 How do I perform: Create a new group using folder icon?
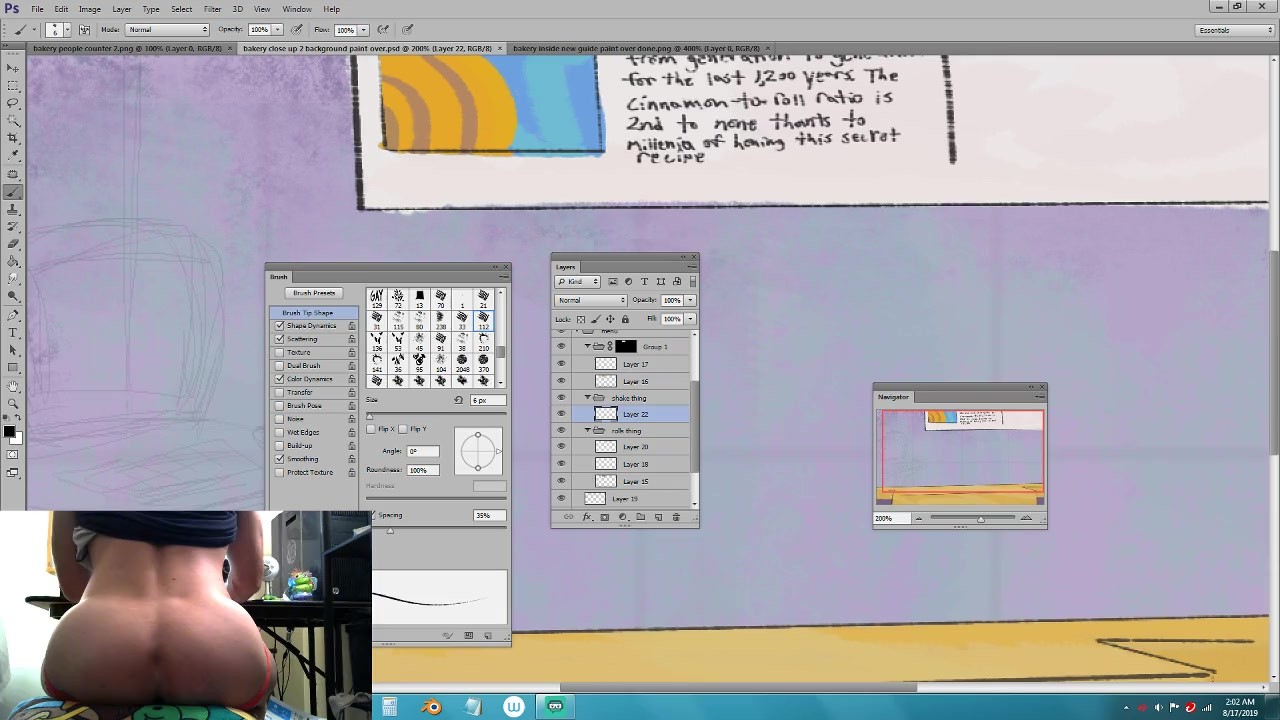pos(640,517)
